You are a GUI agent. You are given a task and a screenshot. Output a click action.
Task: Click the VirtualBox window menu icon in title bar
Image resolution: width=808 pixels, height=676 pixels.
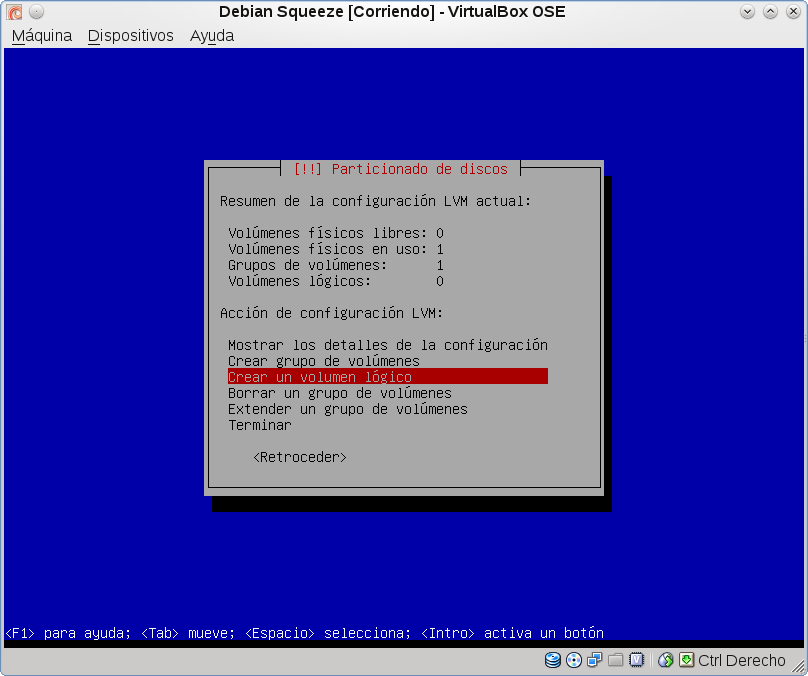coord(14,12)
